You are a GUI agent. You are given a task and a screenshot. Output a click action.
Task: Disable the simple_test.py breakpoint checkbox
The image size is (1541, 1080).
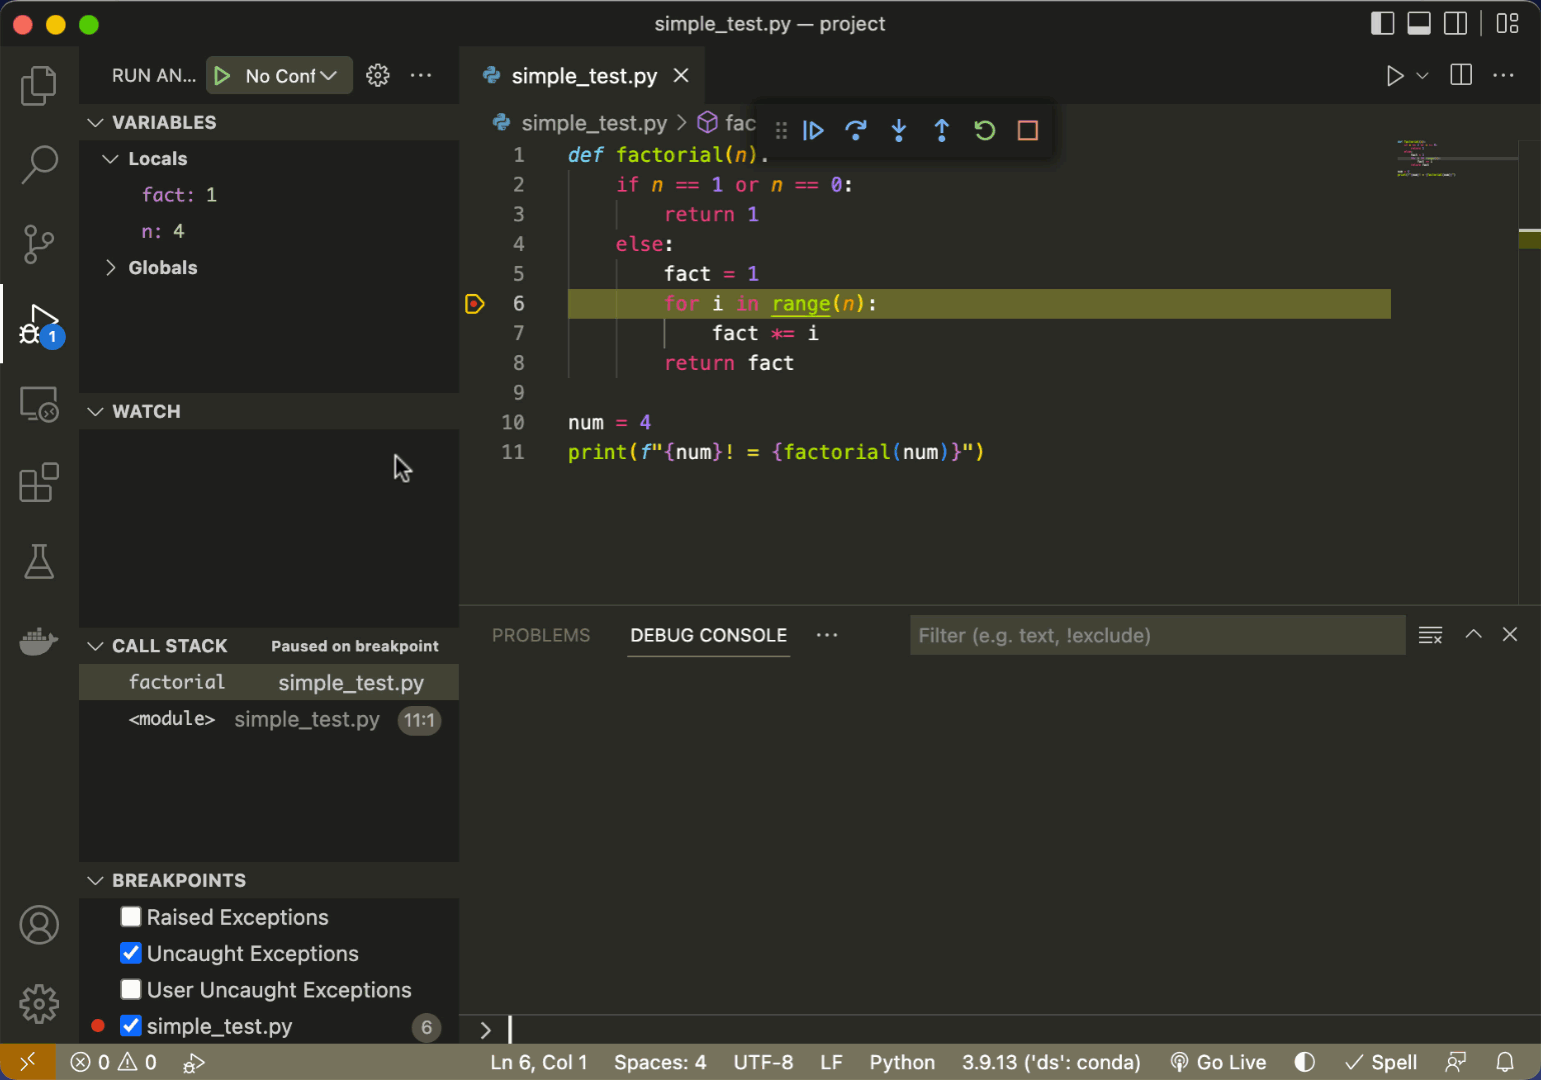(x=131, y=1026)
